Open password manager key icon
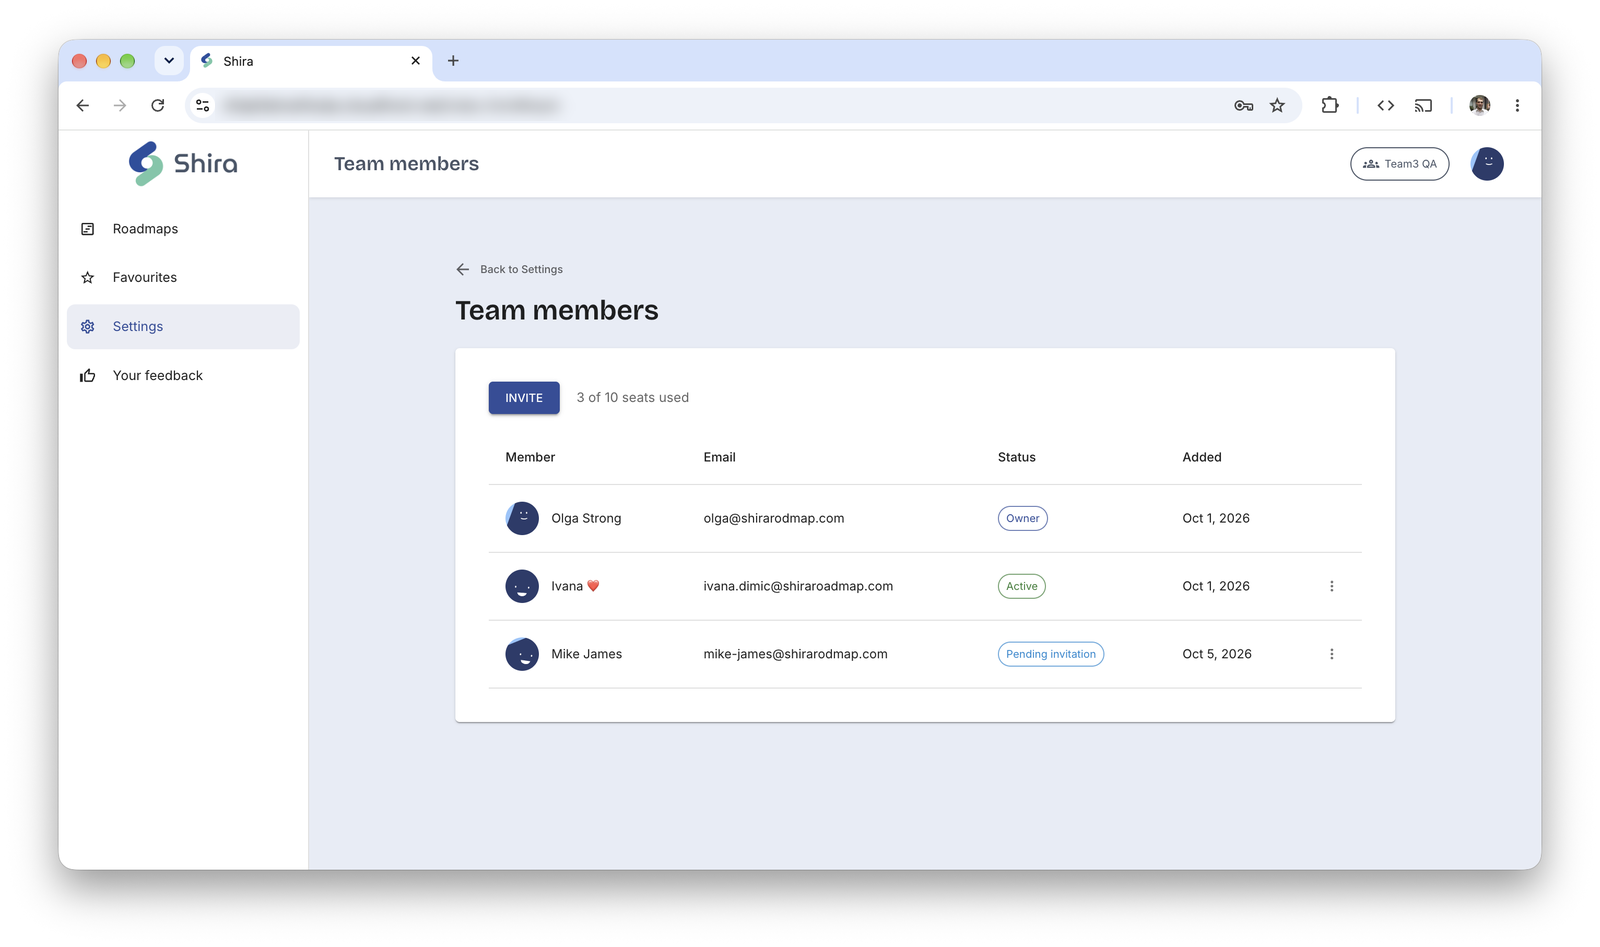The image size is (1600, 947). coord(1243,106)
